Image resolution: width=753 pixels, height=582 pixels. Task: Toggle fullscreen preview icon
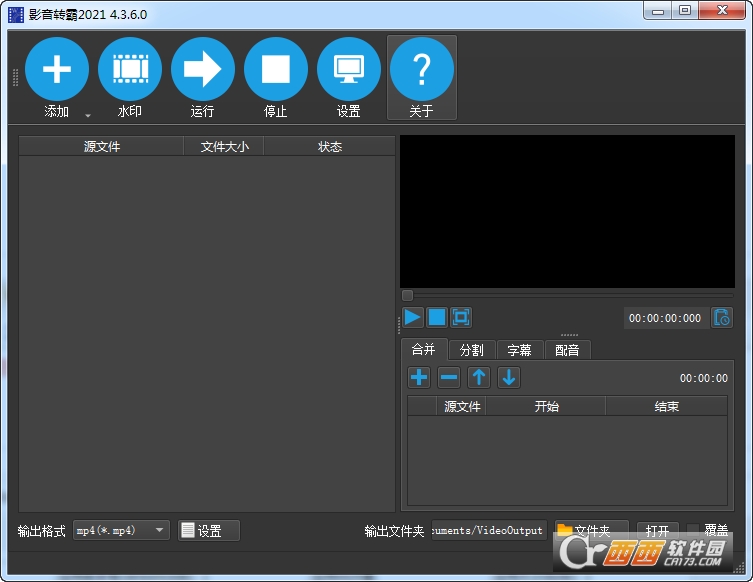pos(461,317)
